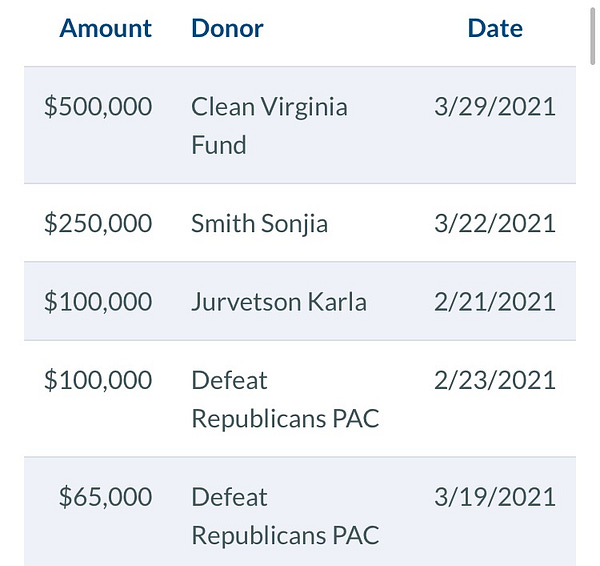The image size is (600, 566).
Task: Select the $100,000 amount dated 2/23/2021
Action: coord(98,380)
